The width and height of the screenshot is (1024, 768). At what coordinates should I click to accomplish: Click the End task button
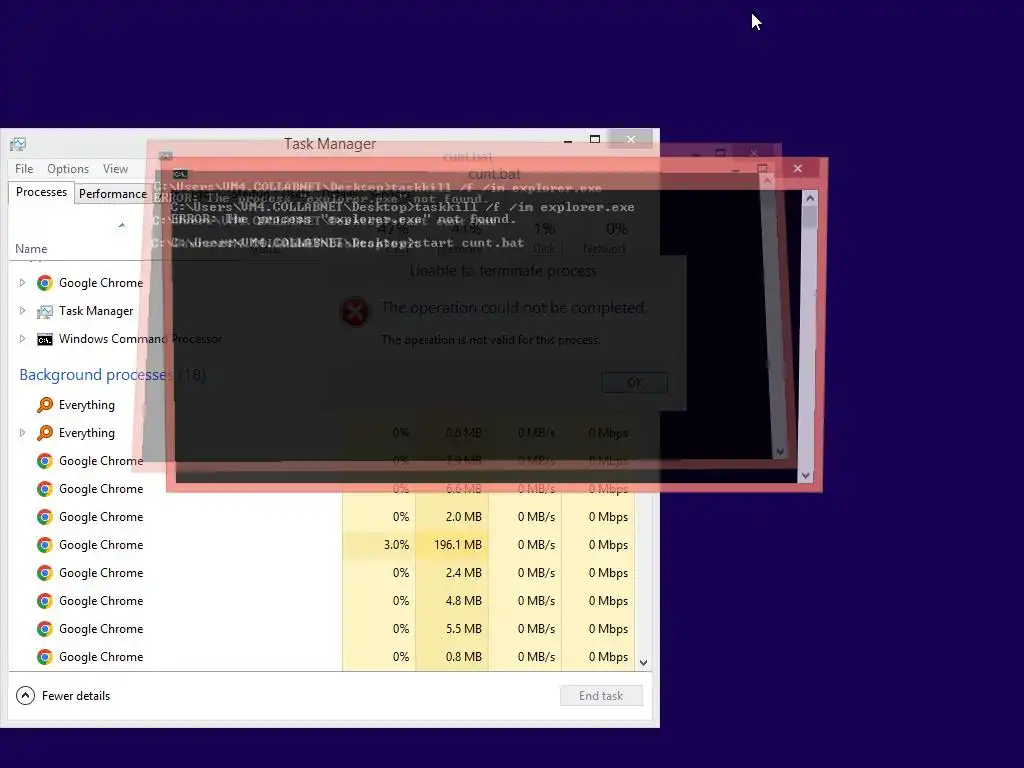point(601,696)
